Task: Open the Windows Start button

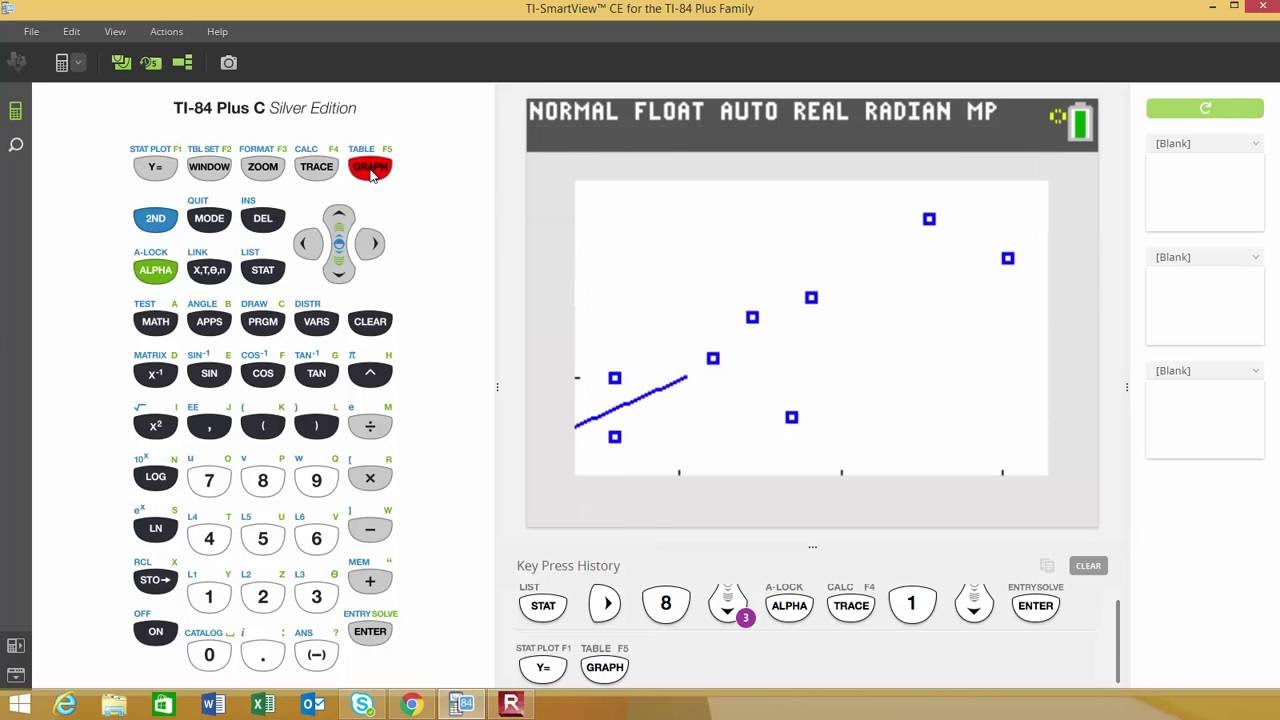Action: (18, 705)
